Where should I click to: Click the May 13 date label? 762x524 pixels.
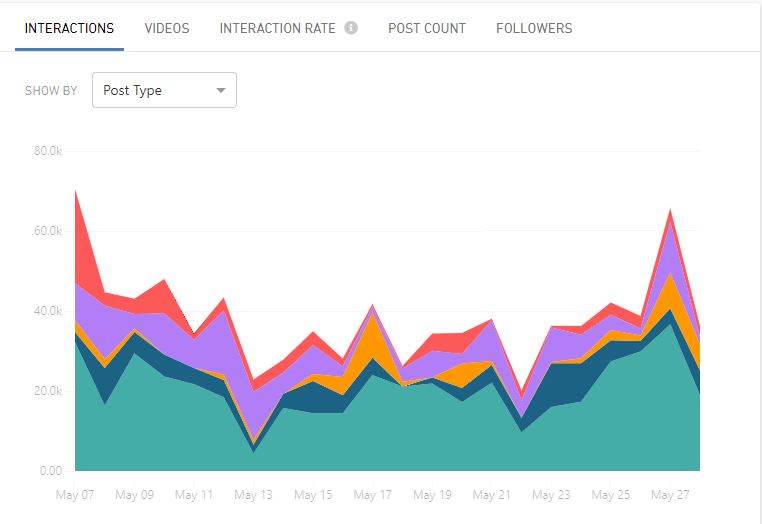pos(253,495)
